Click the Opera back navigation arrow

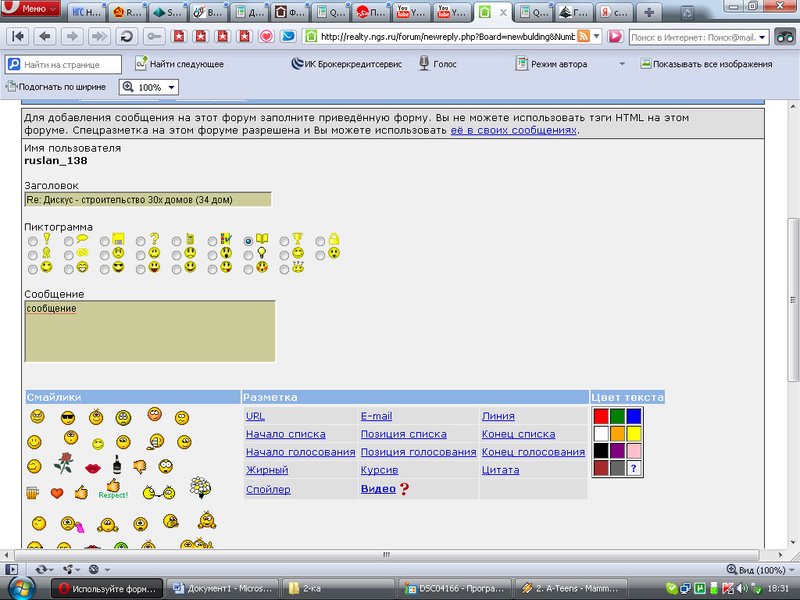click(x=45, y=37)
